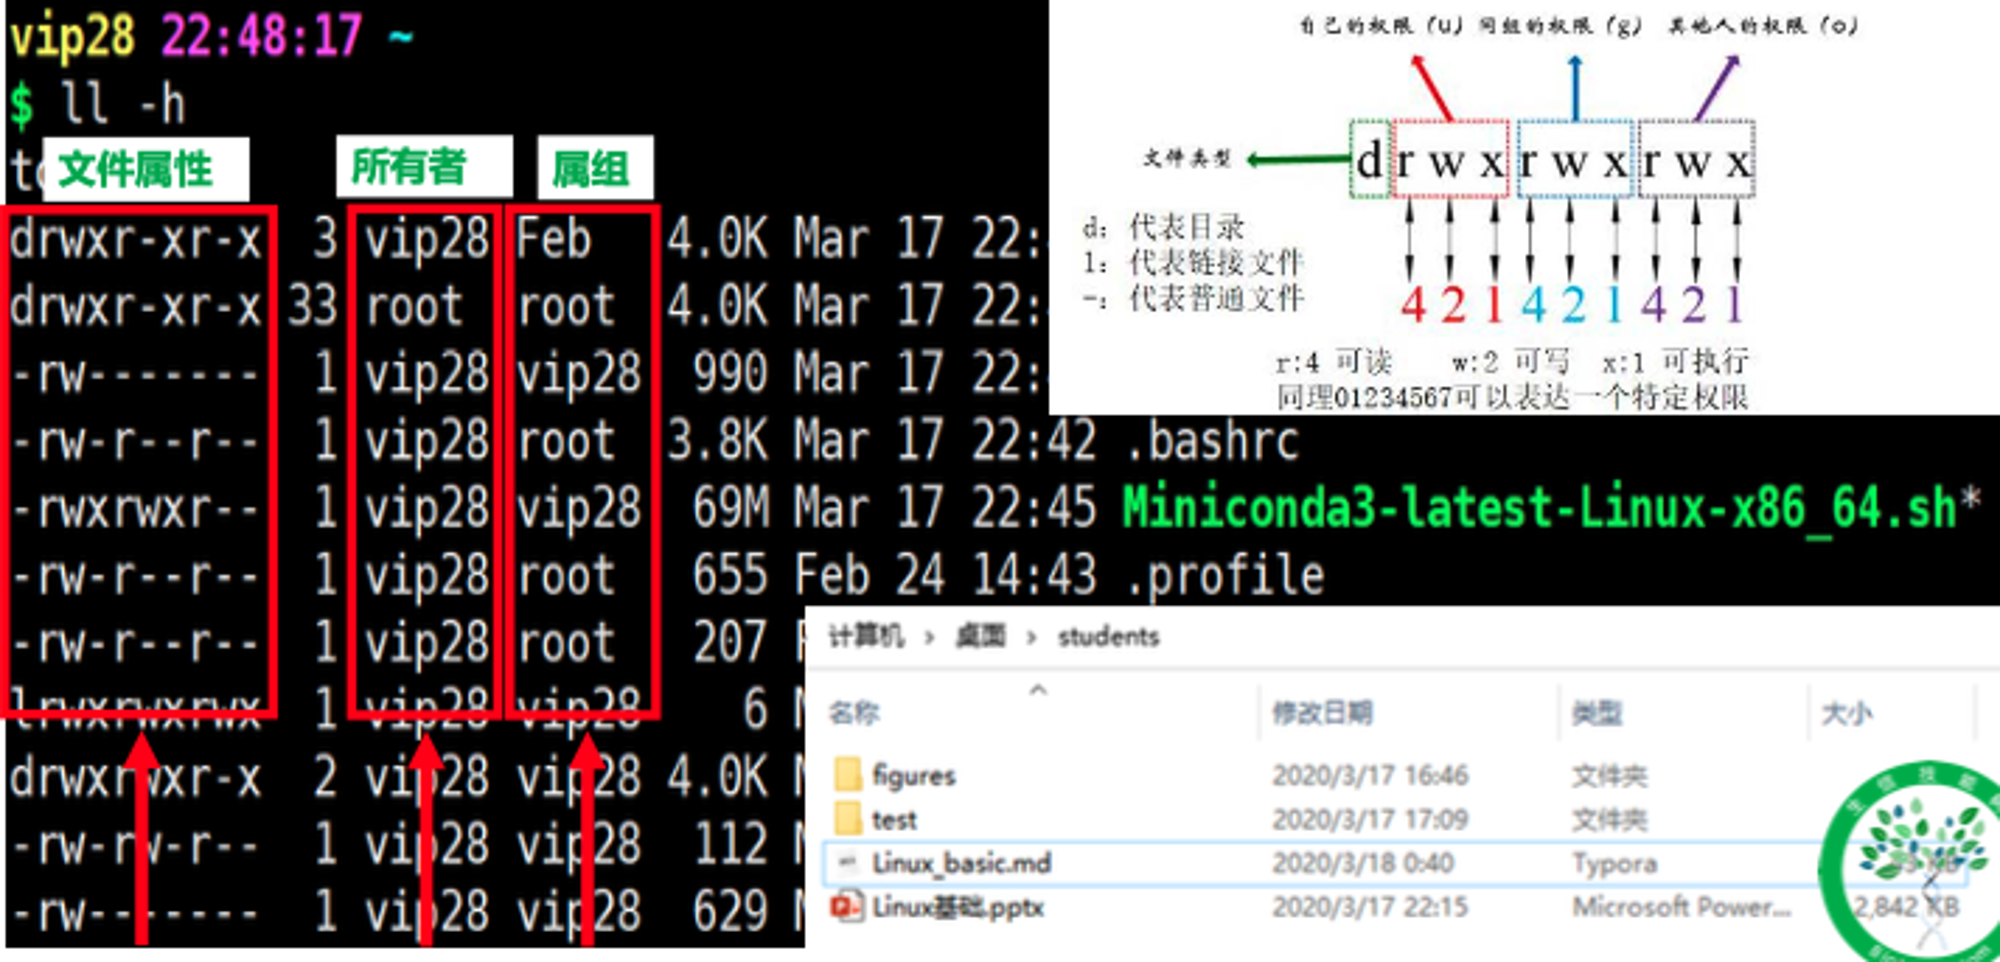The width and height of the screenshot is (2000, 962).
Task: Click the 69M file size in terminal
Action: 731,508
